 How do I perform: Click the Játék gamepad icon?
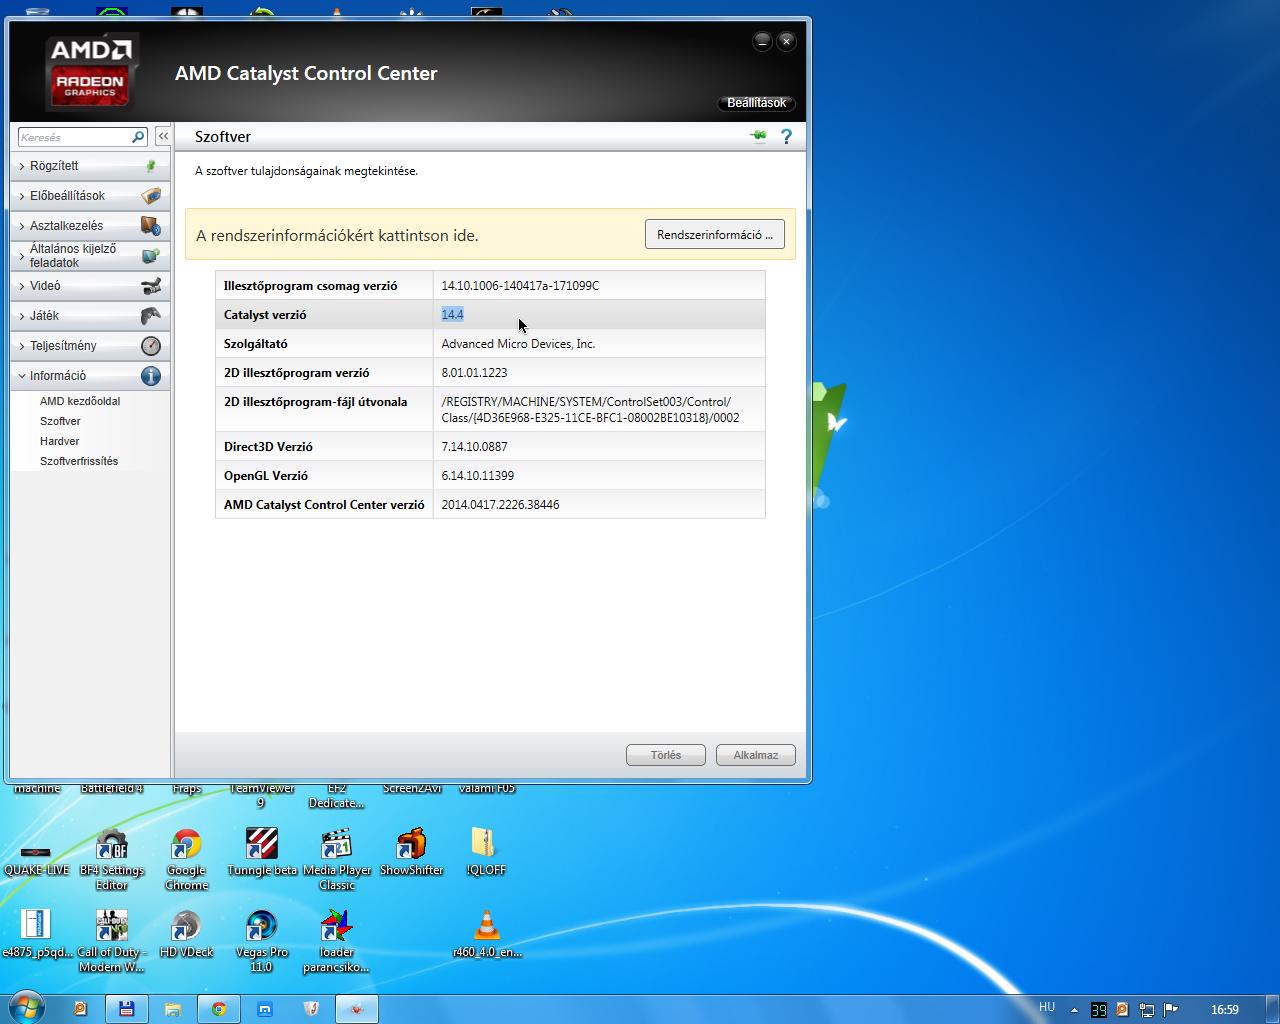[x=151, y=316]
